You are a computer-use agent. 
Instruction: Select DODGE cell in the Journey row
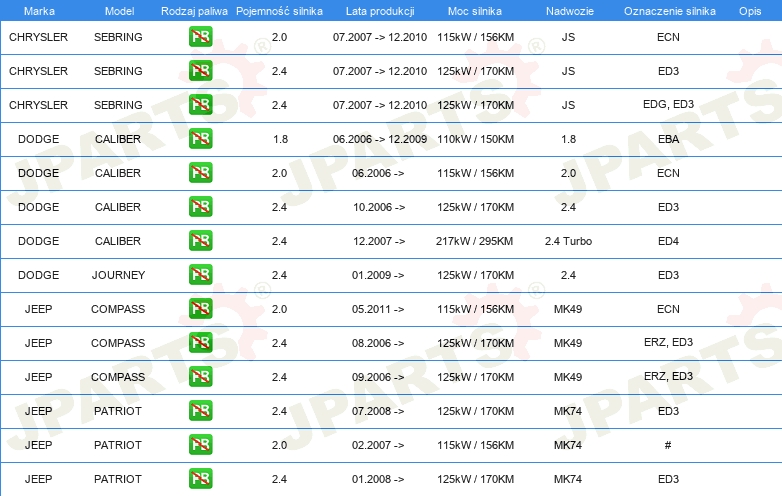[x=38, y=275]
